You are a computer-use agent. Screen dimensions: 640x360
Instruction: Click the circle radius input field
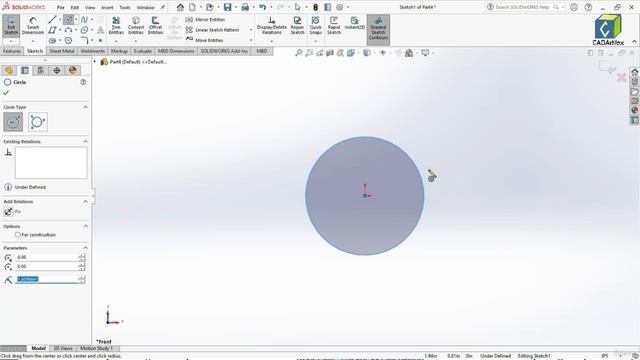click(x=47, y=279)
